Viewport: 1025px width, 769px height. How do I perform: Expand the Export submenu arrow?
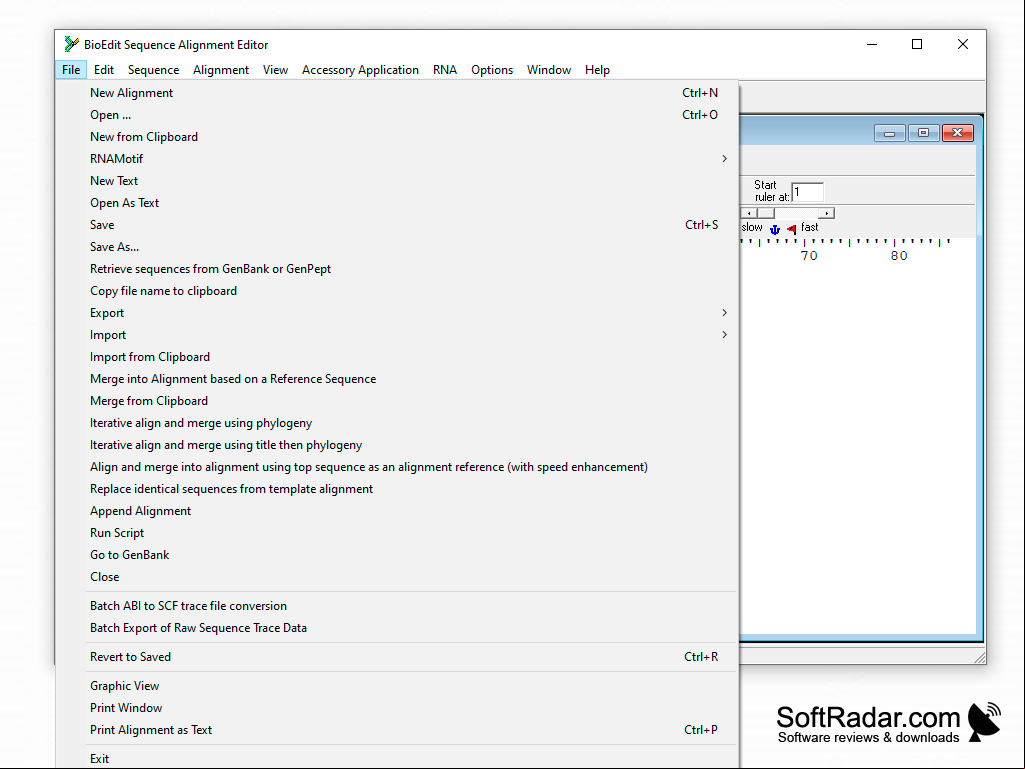[724, 313]
